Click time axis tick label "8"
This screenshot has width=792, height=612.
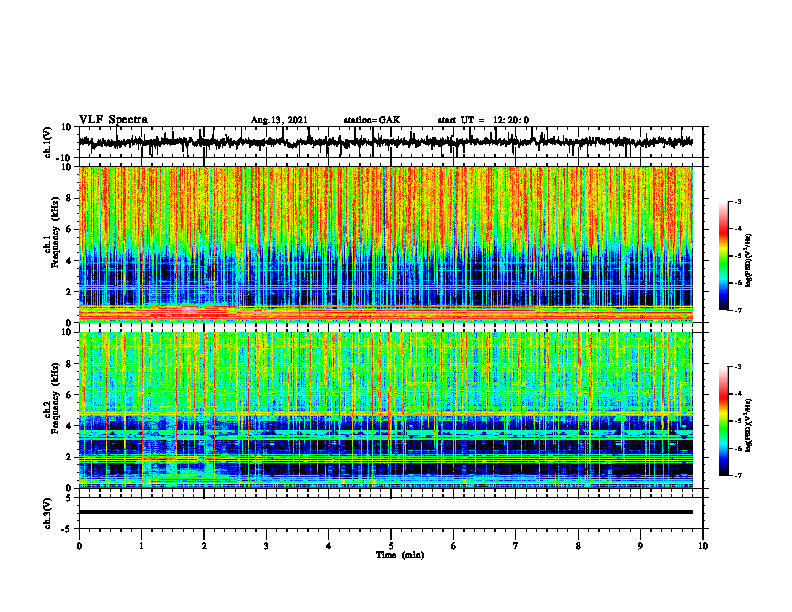(578, 546)
